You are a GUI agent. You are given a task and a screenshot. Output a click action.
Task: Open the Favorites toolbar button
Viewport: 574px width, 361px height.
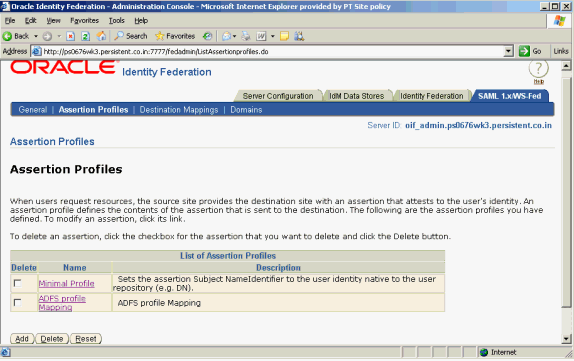pyautogui.click(x=175, y=36)
